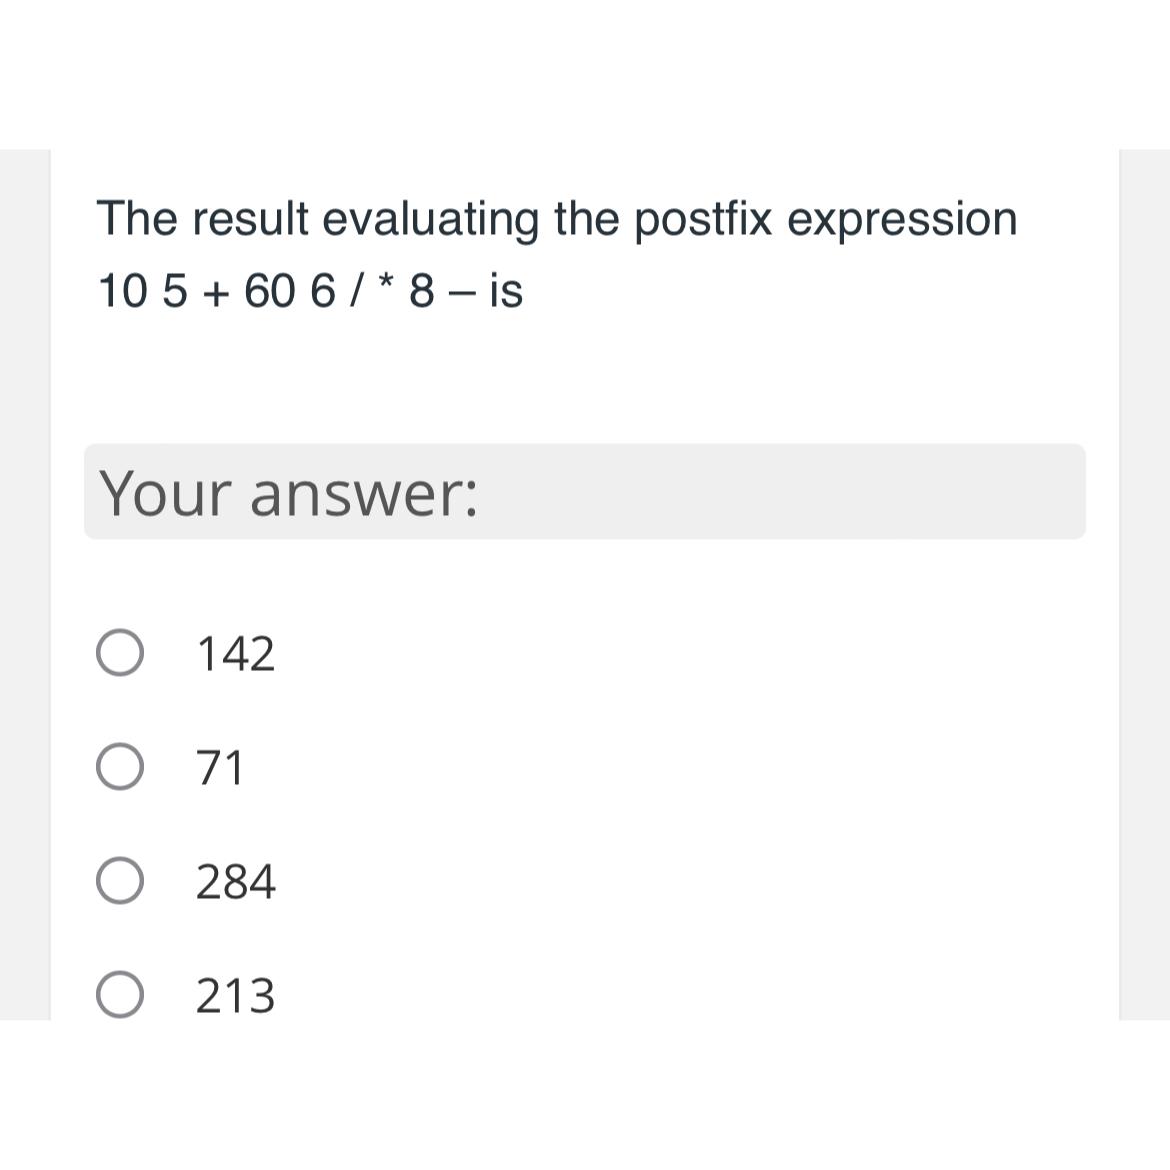Click the answer label 142

[235, 653]
